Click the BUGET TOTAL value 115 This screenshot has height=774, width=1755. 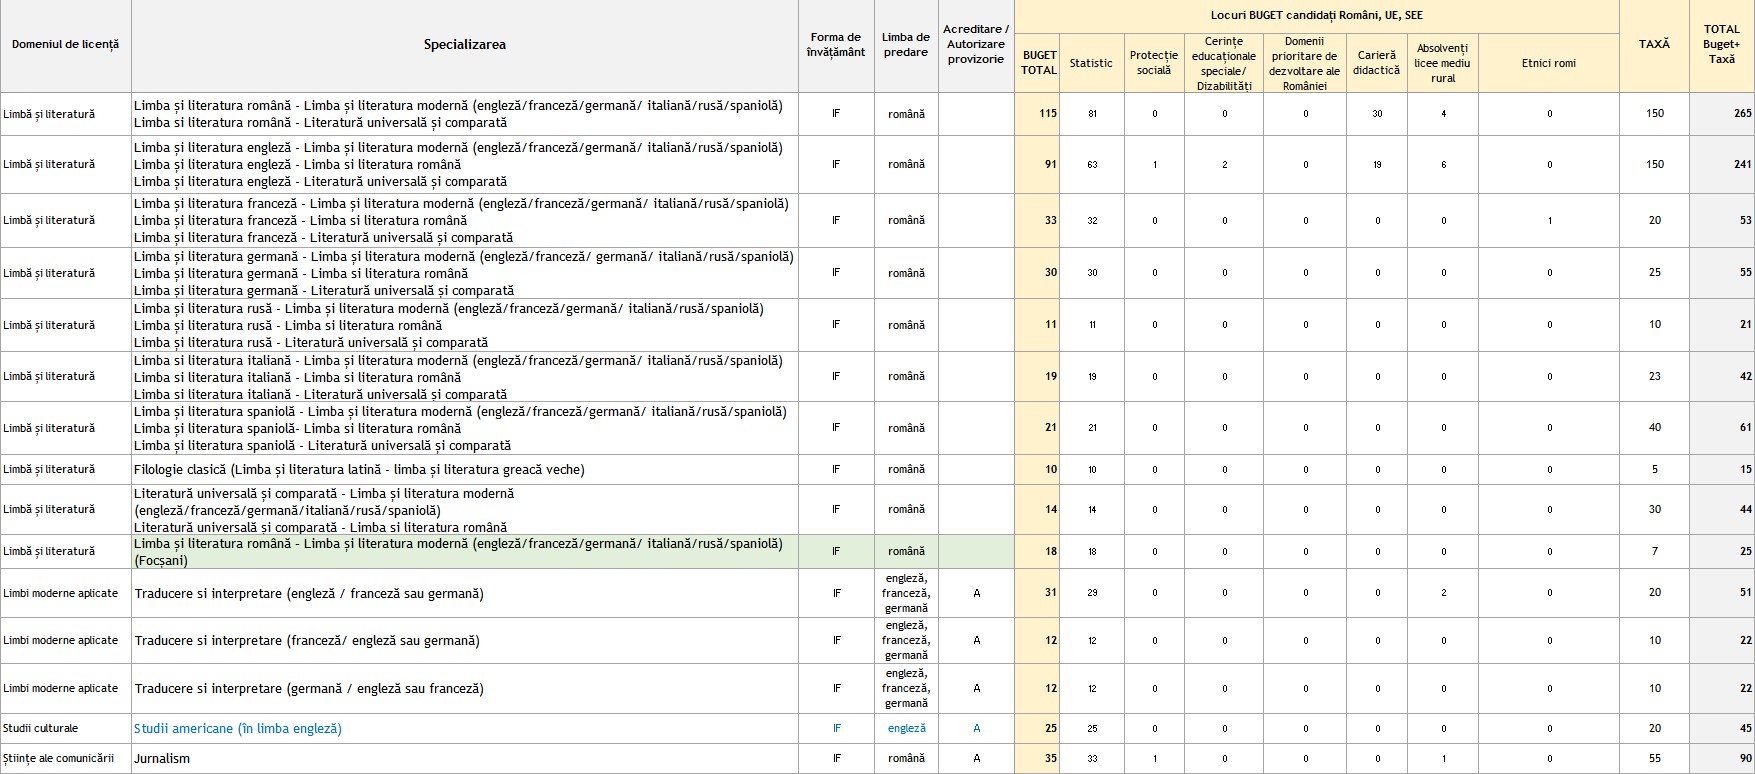tap(1037, 114)
